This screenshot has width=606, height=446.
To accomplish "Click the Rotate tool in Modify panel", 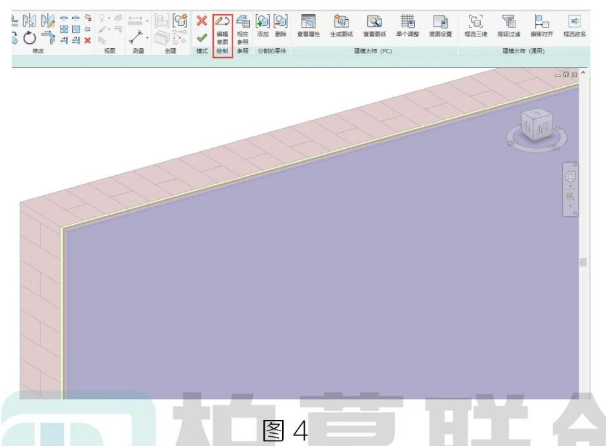I will click(29, 39).
